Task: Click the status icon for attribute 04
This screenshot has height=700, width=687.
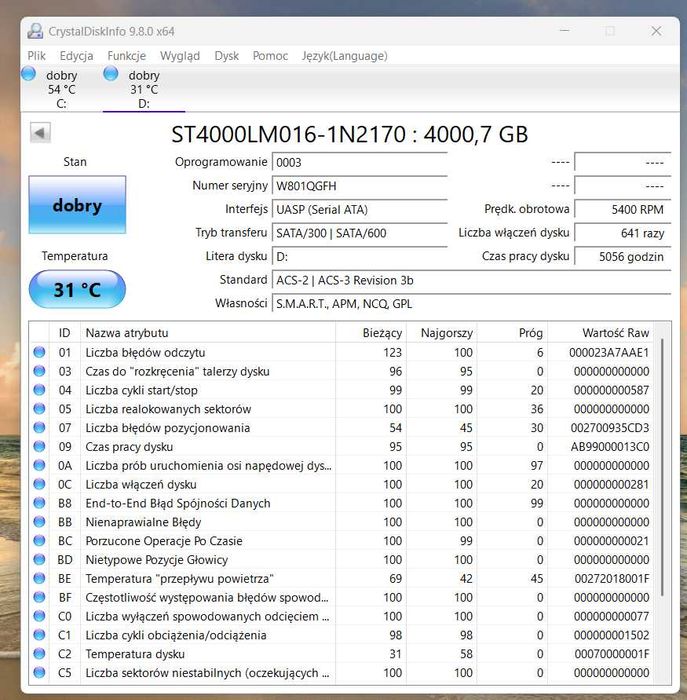Action: pos(39,390)
